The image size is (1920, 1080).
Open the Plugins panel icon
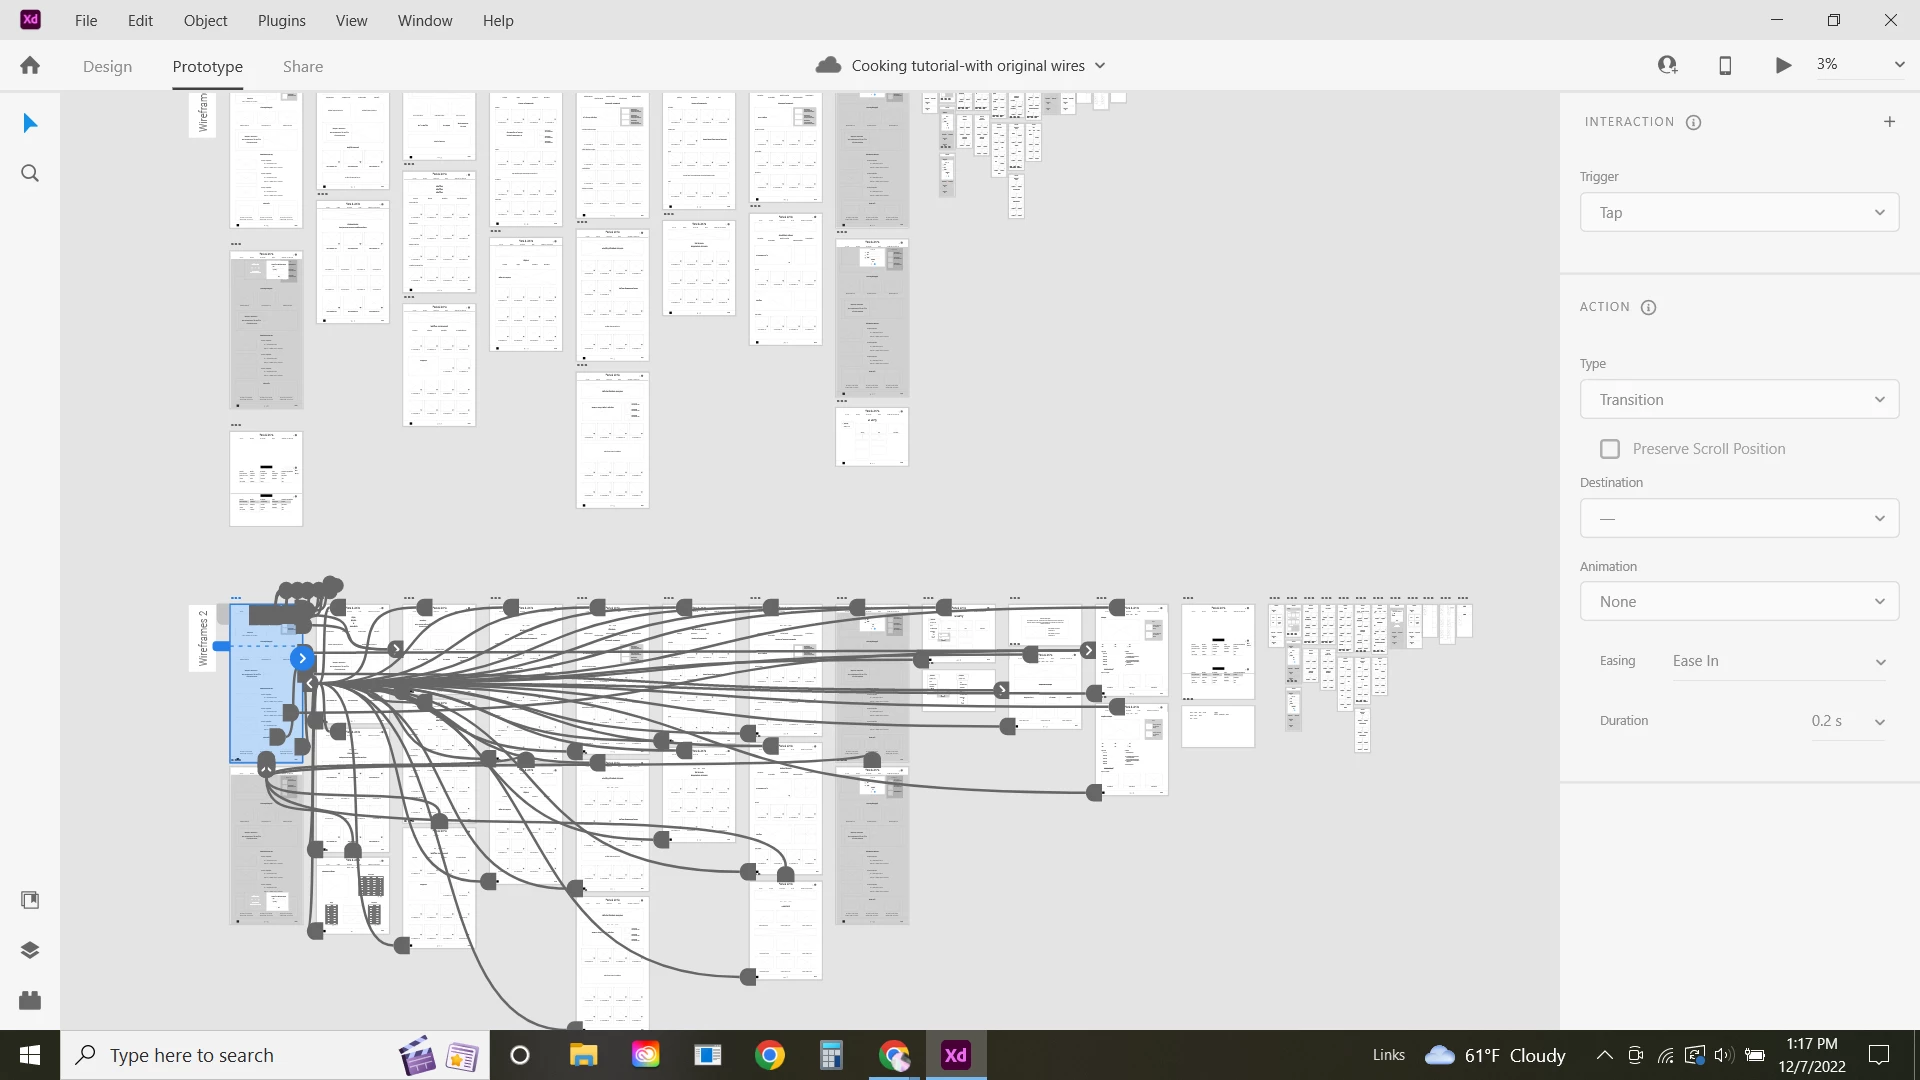click(30, 1000)
